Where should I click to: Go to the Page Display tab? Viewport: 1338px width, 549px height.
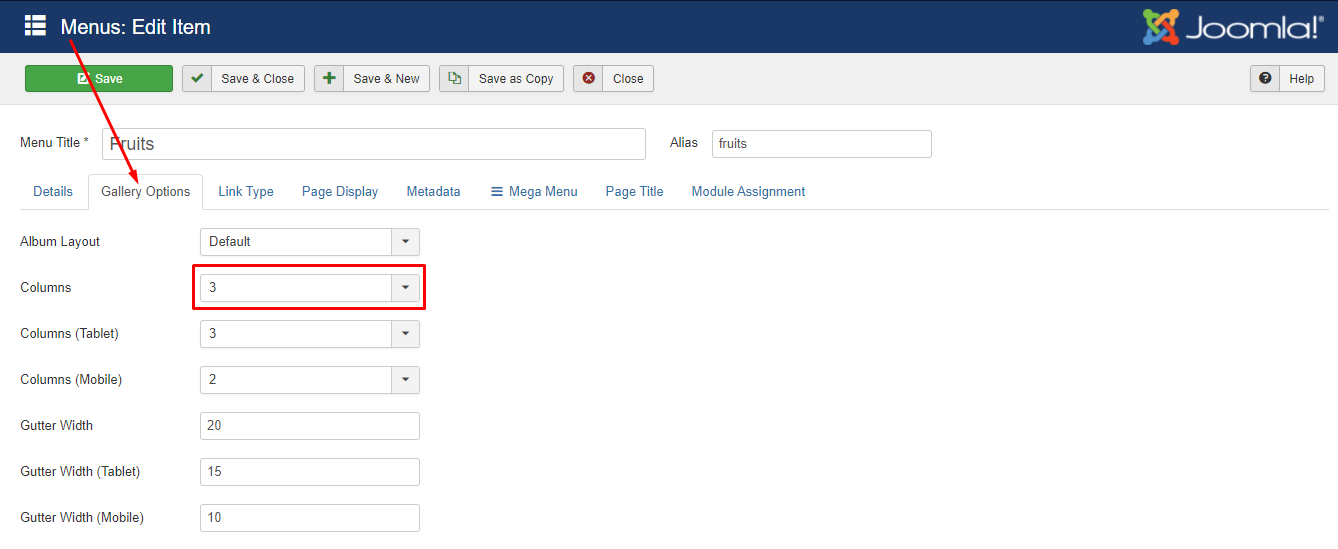click(x=340, y=192)
